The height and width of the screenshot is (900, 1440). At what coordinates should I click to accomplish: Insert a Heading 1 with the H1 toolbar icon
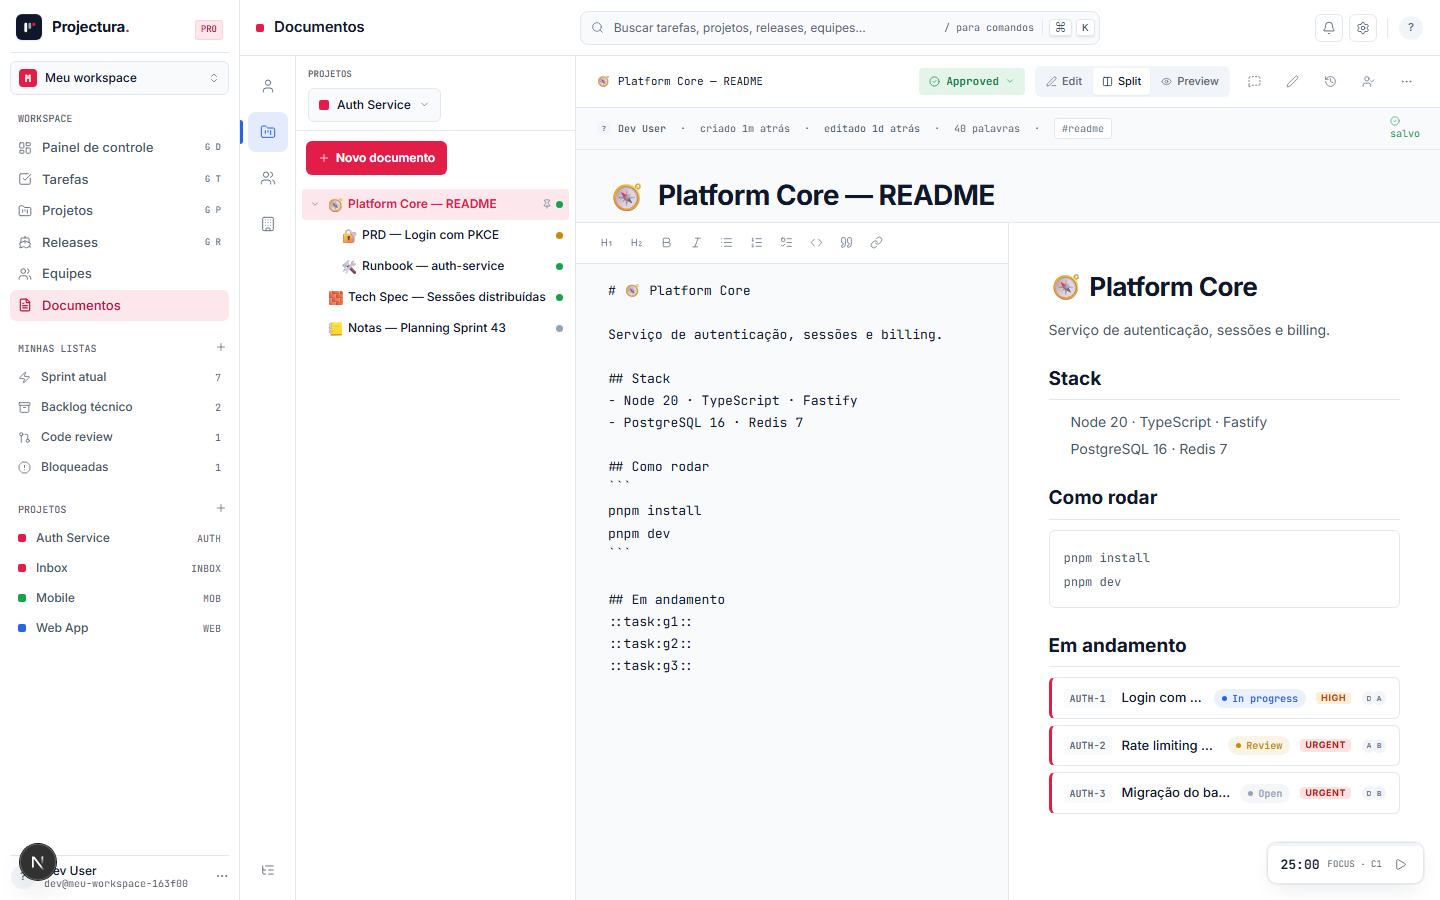tap(606, 243)
